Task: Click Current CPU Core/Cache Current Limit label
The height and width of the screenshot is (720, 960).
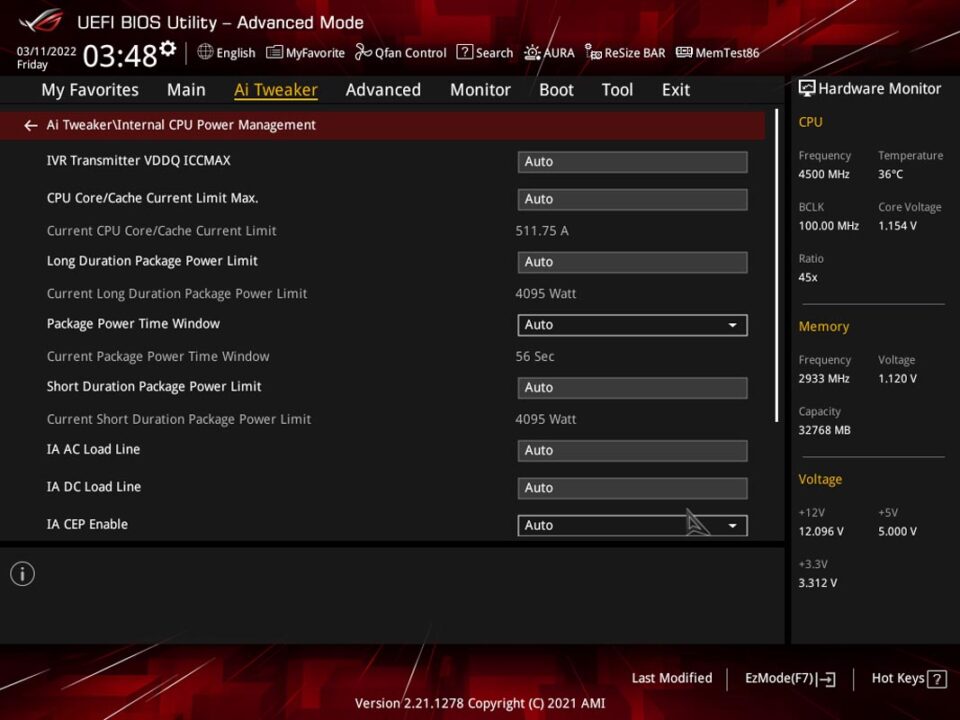Action: [162, 231]
